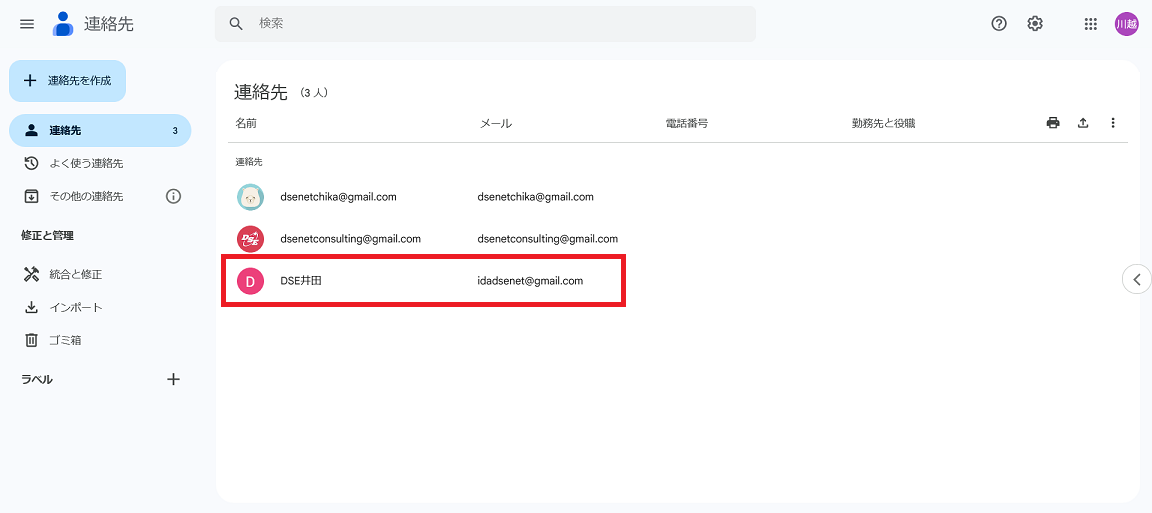Click the print contacts icon

point(1053,123)
